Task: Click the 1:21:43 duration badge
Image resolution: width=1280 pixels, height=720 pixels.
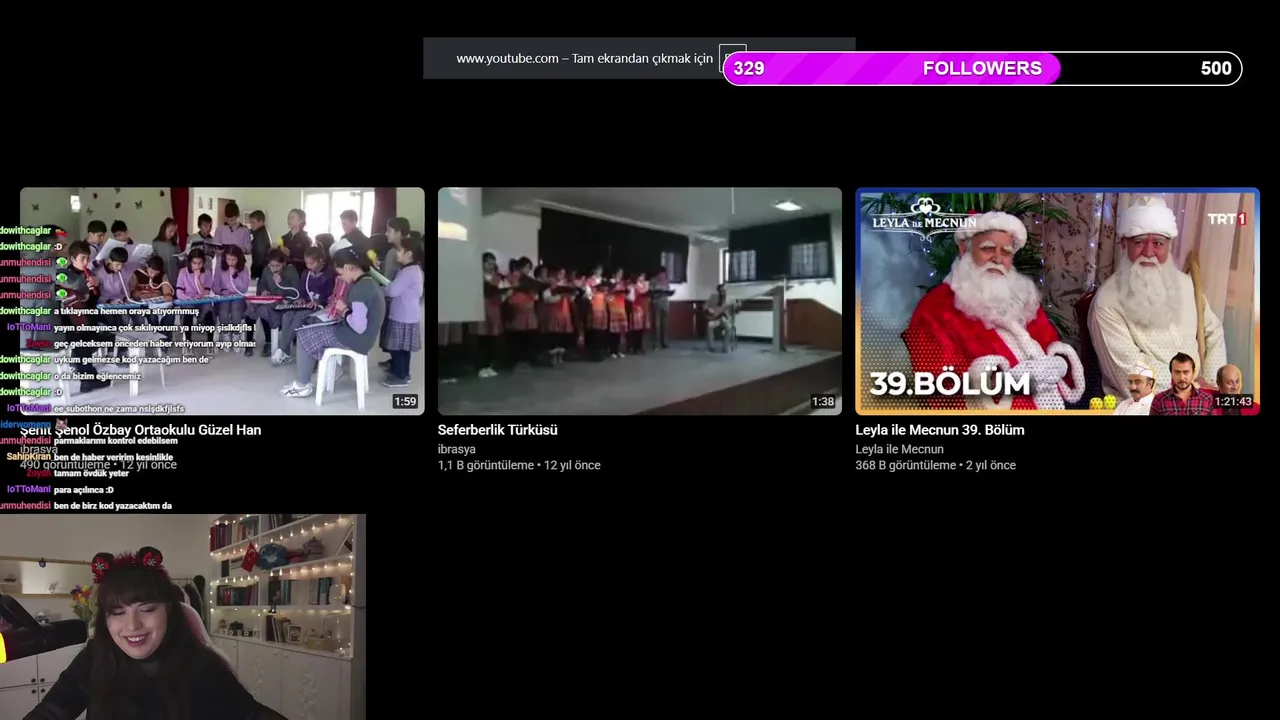Action: click(x=1233, y=402)
